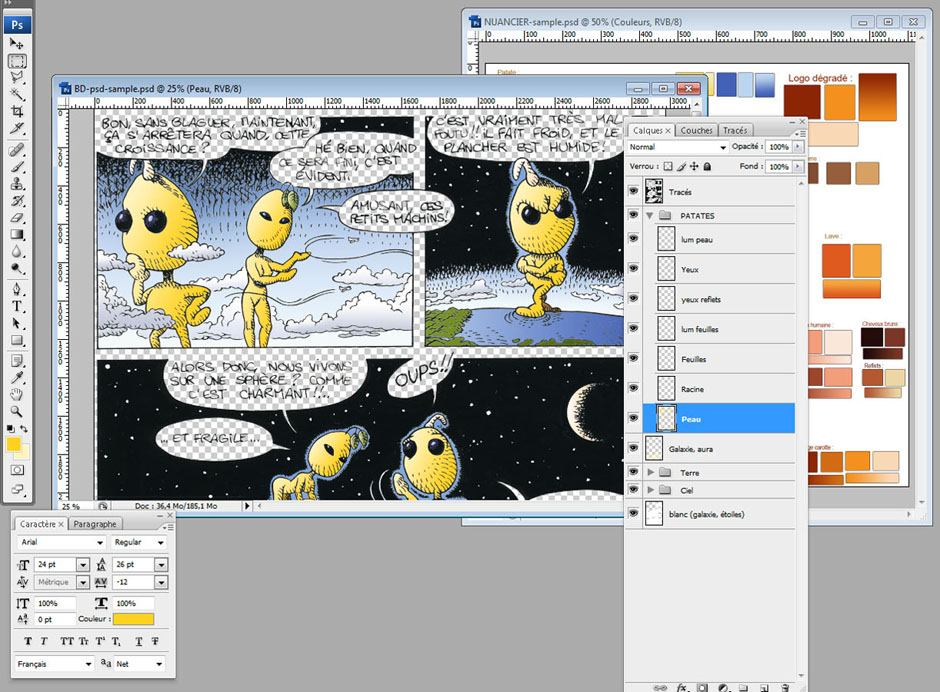Viewport: 940px width, 692px height.
Task: Select the Move tool
Action: [17, 44]
